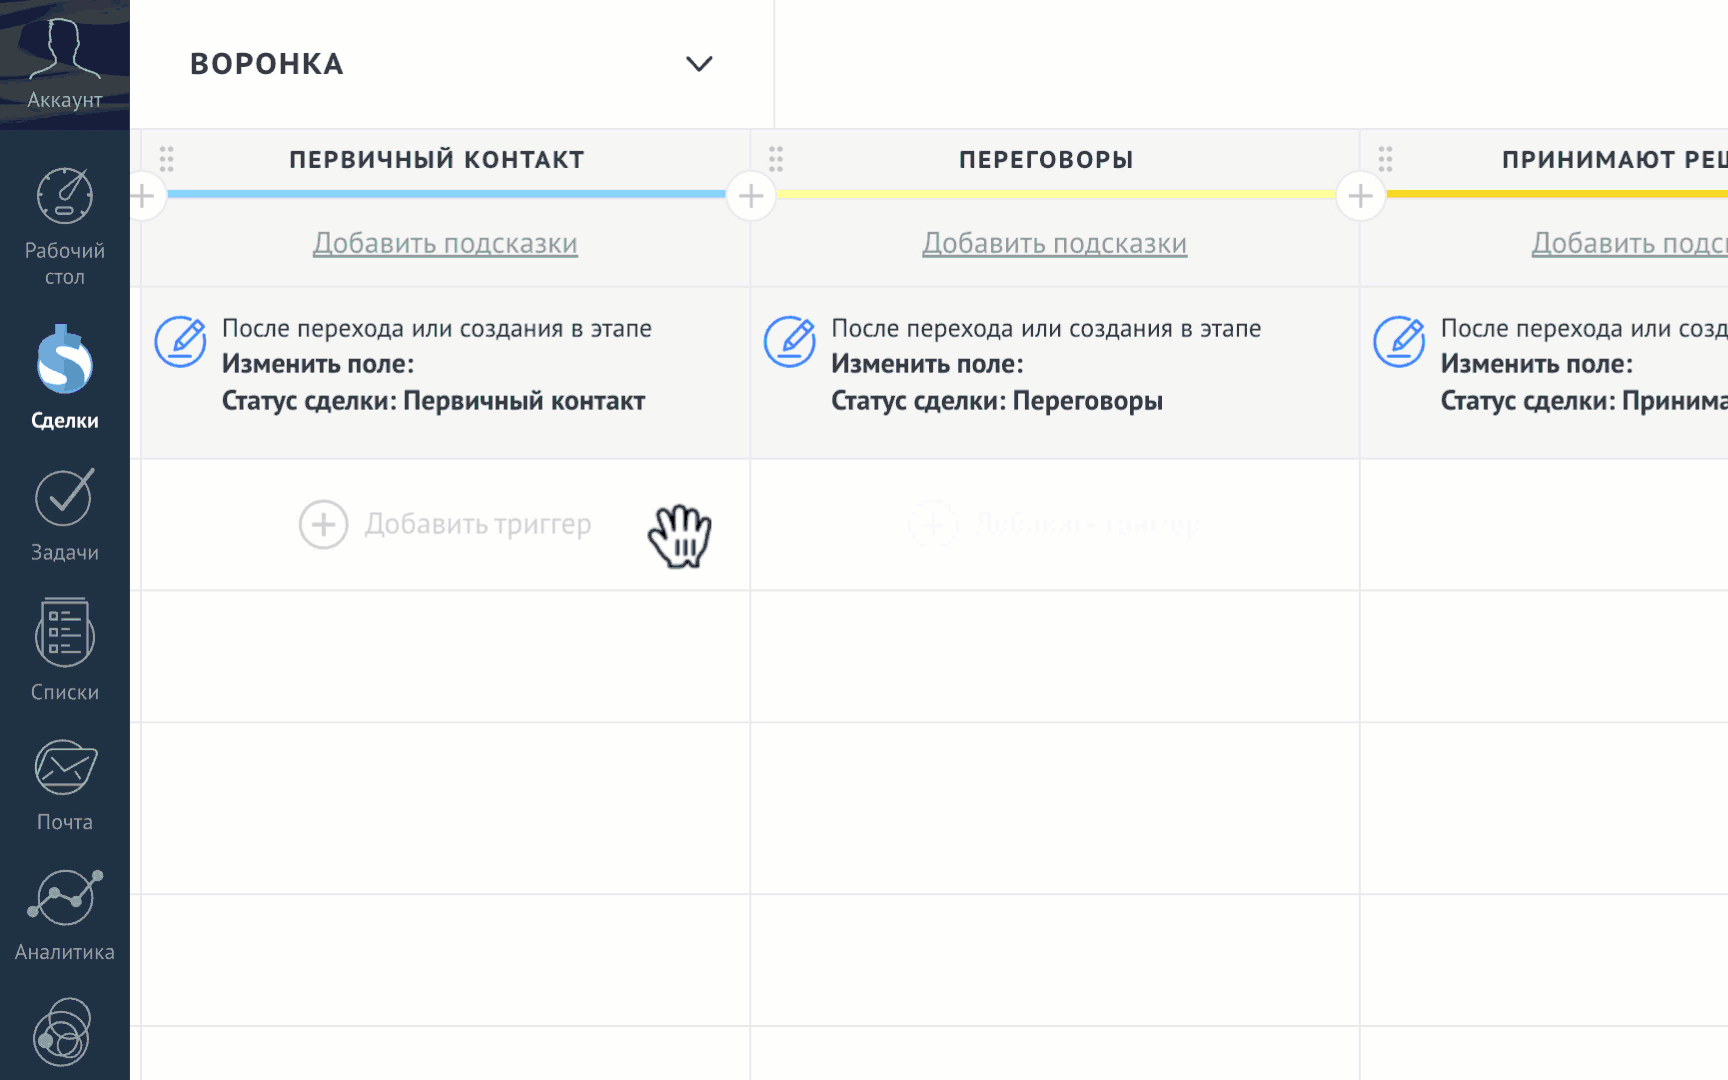Grab the Первичный контакт drag handle
Viewport: 1728px width, 1080px height.
(167, 159)
